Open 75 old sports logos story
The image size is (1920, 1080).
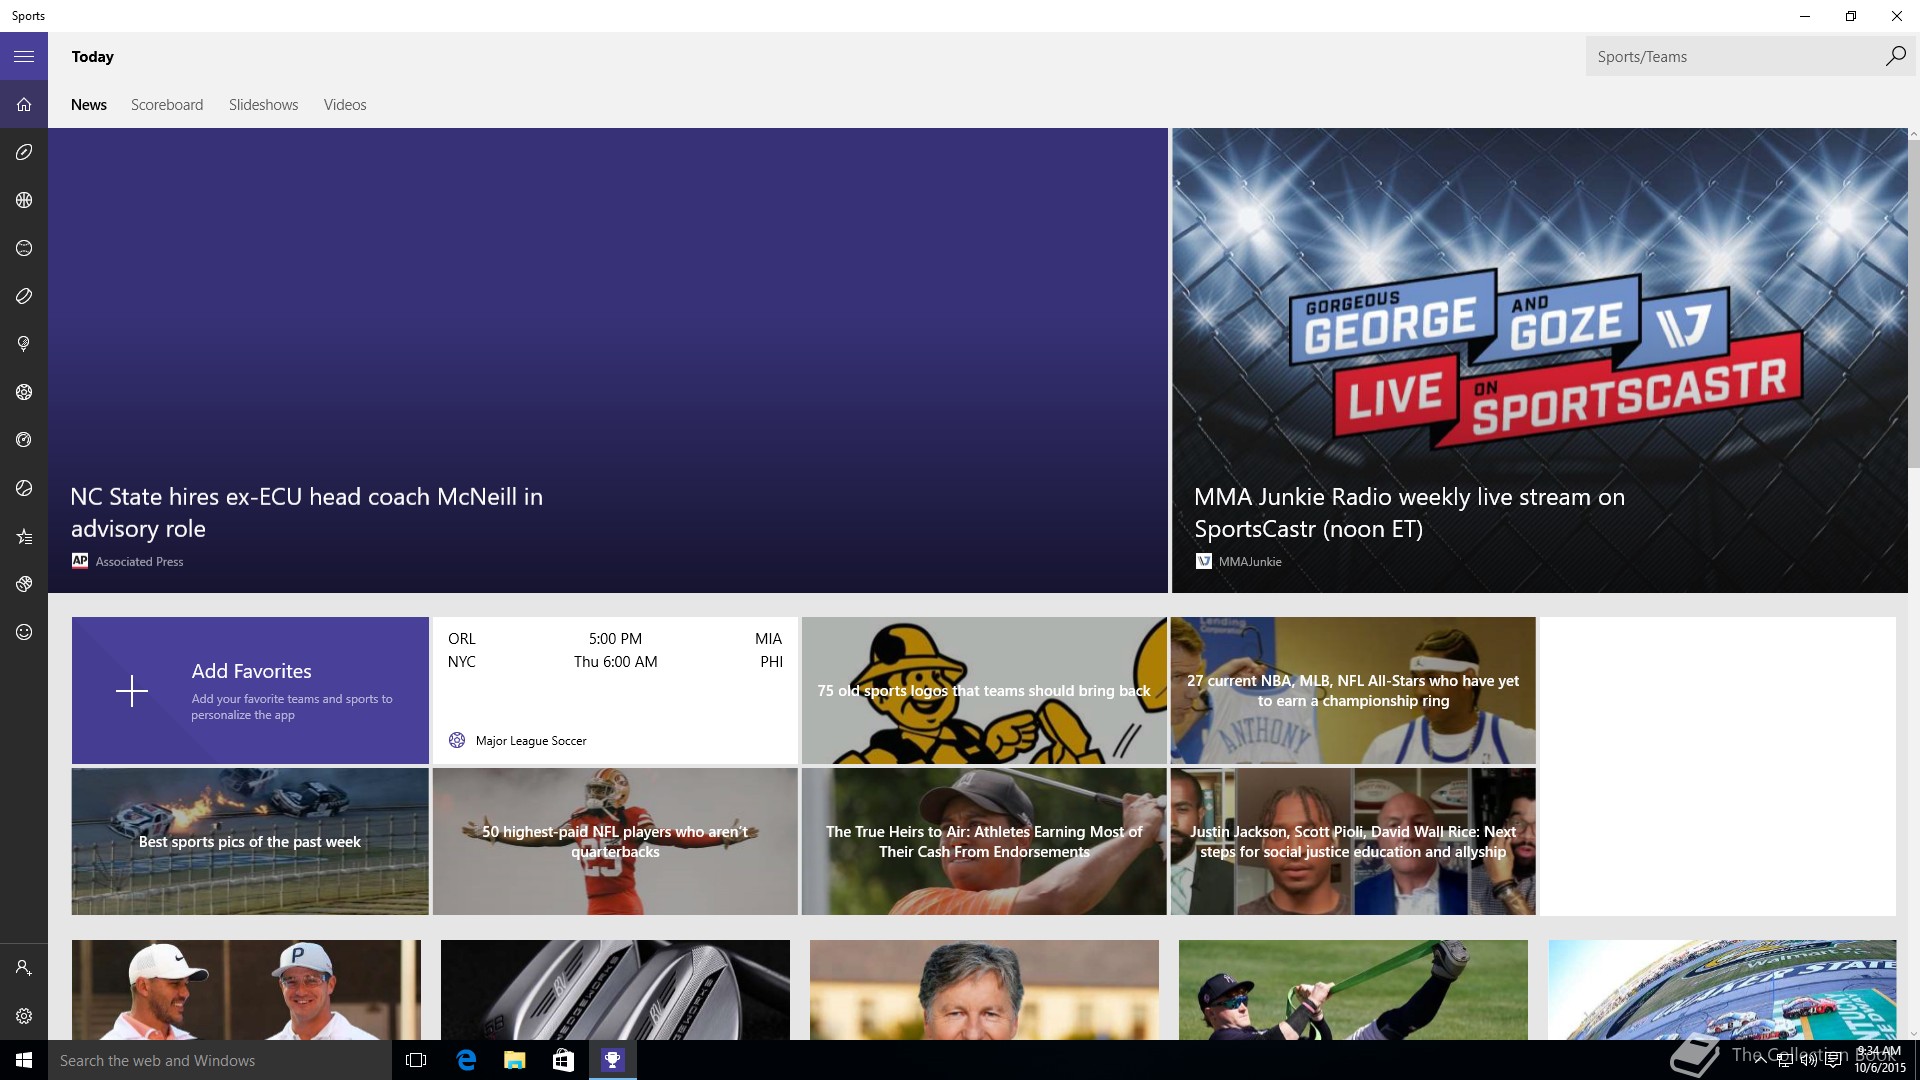point(984,691)
